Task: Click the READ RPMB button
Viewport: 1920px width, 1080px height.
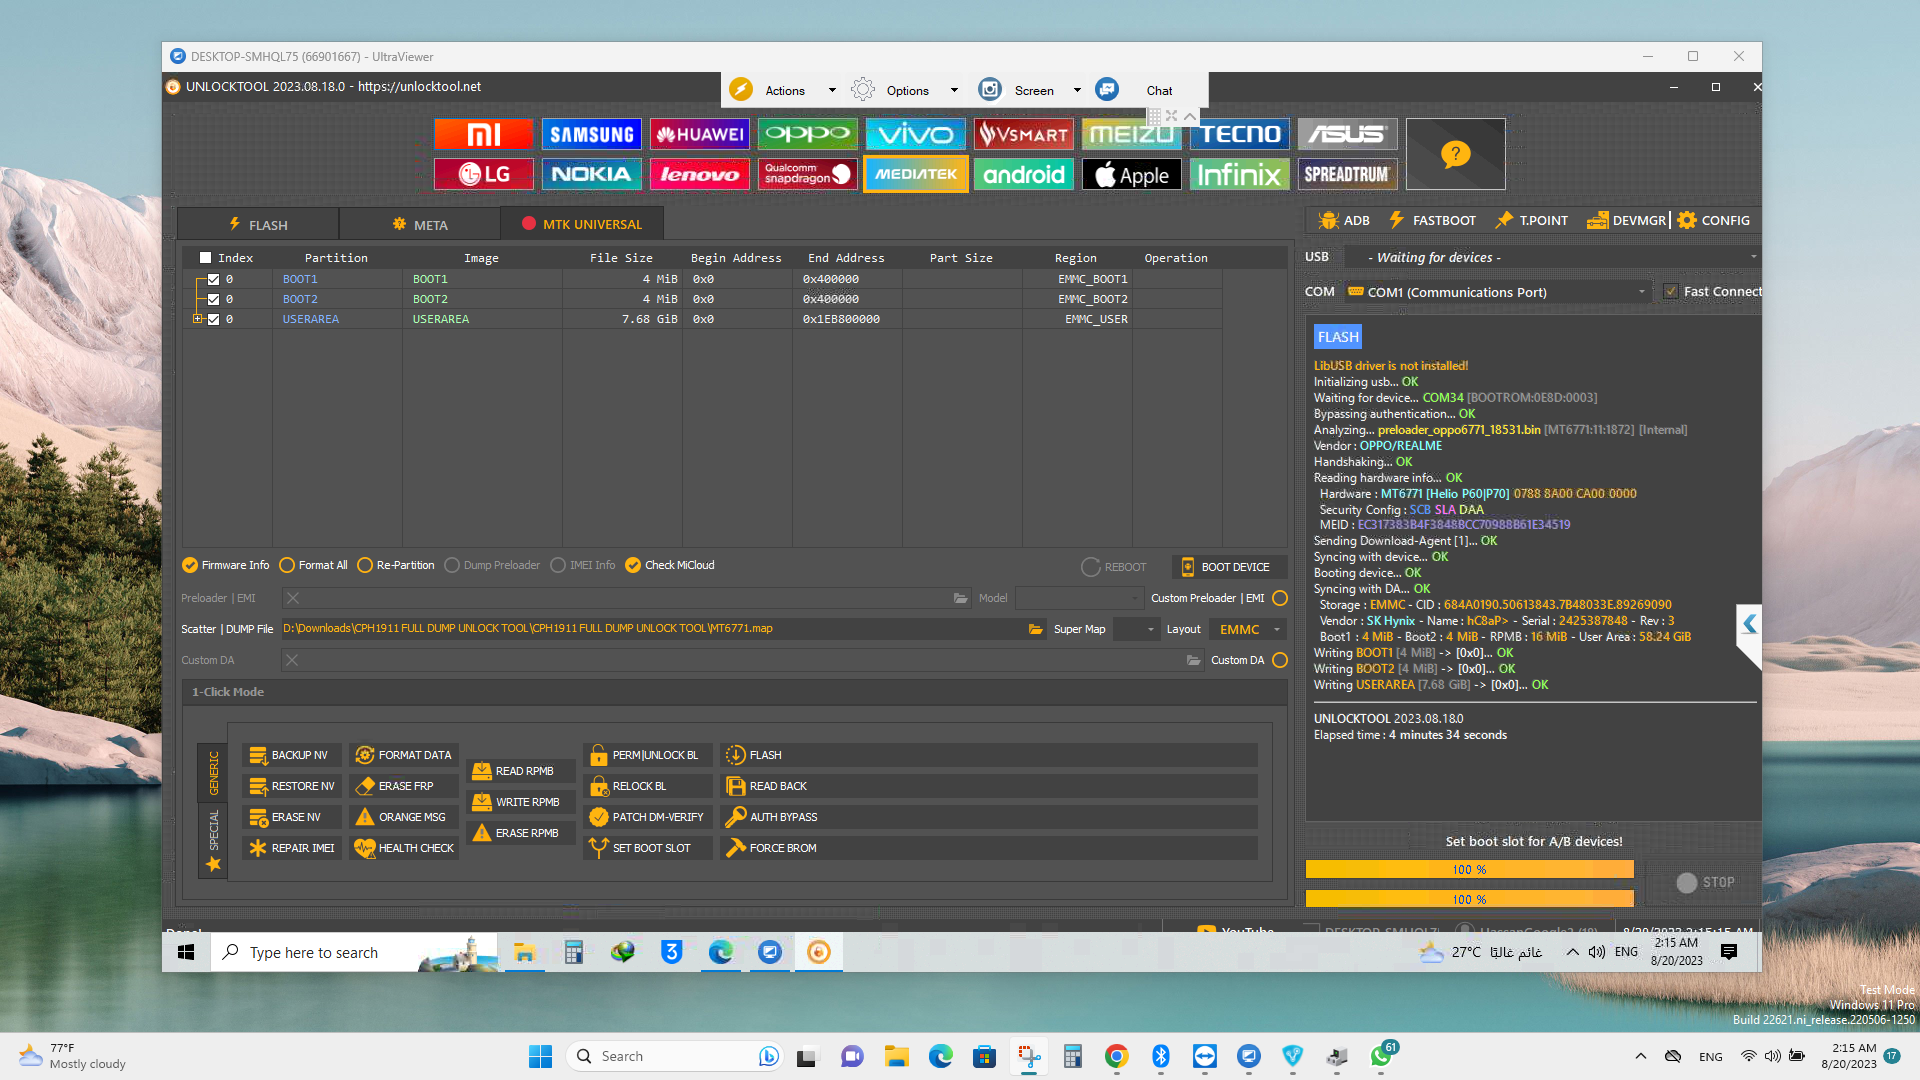Action: click(x=520, y=771)
